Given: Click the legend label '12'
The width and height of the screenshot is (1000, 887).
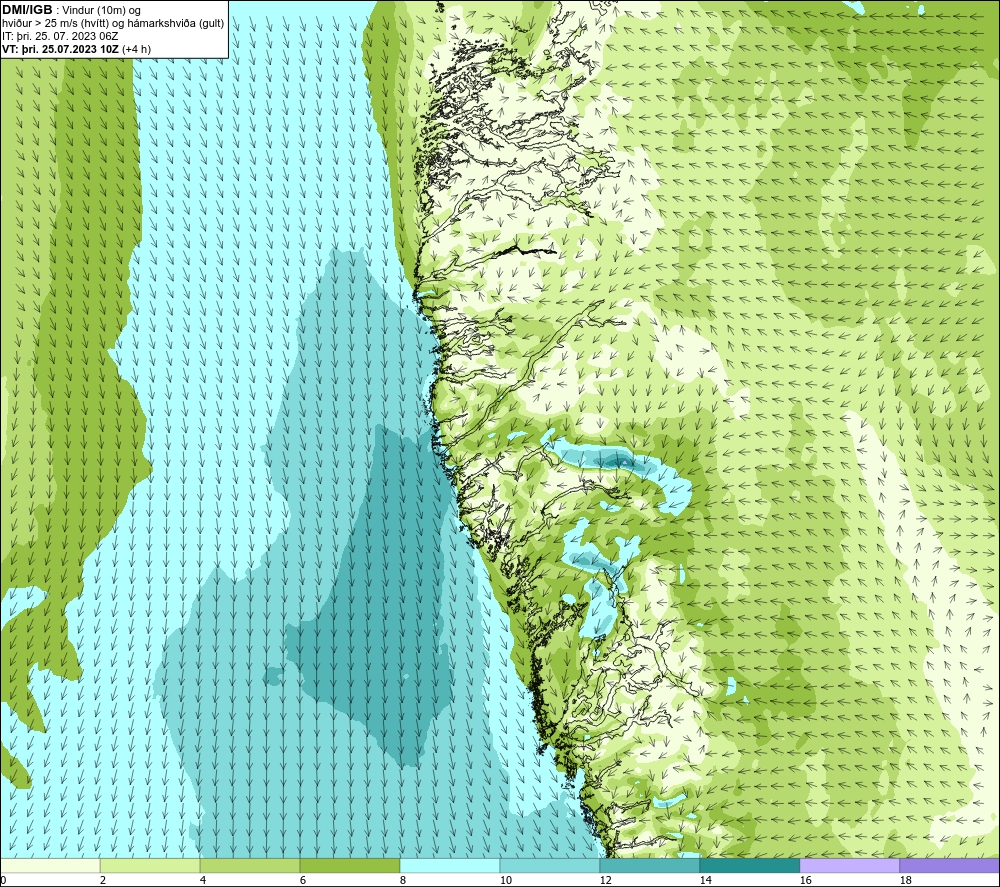Looking at the screenshot, I should tap(605, 880).
